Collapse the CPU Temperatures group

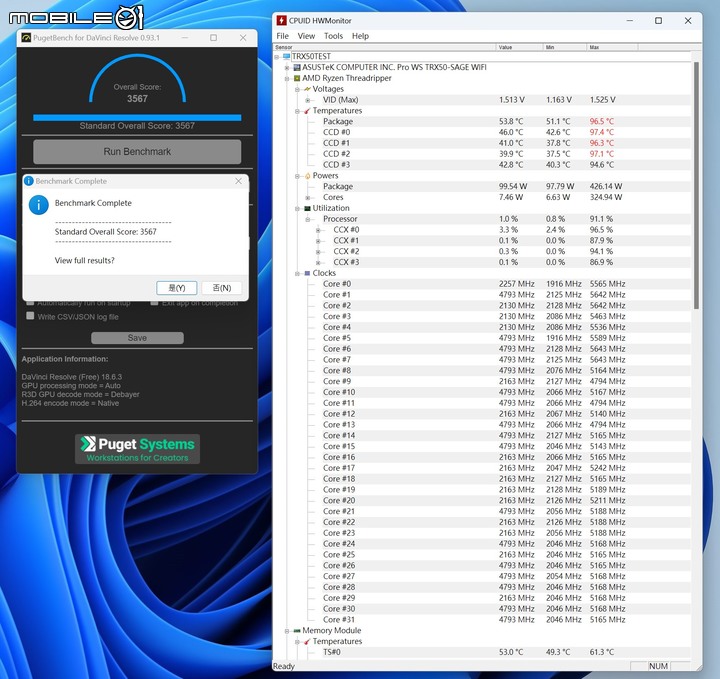297,111
